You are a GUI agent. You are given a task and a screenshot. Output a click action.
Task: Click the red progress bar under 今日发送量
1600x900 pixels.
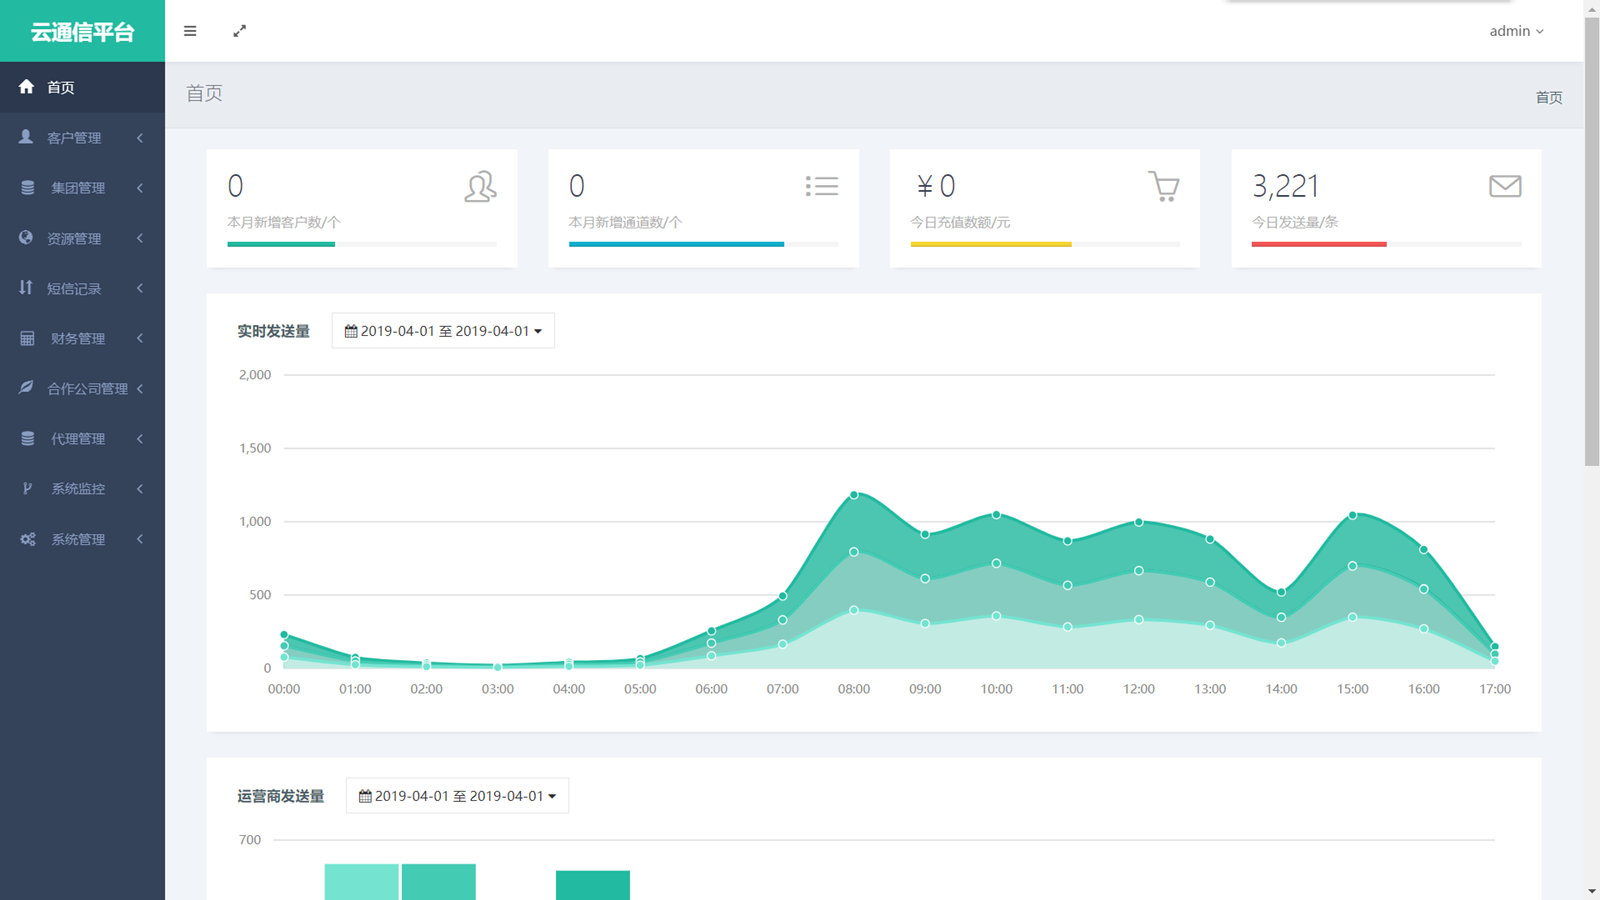tap(1318, 244)
